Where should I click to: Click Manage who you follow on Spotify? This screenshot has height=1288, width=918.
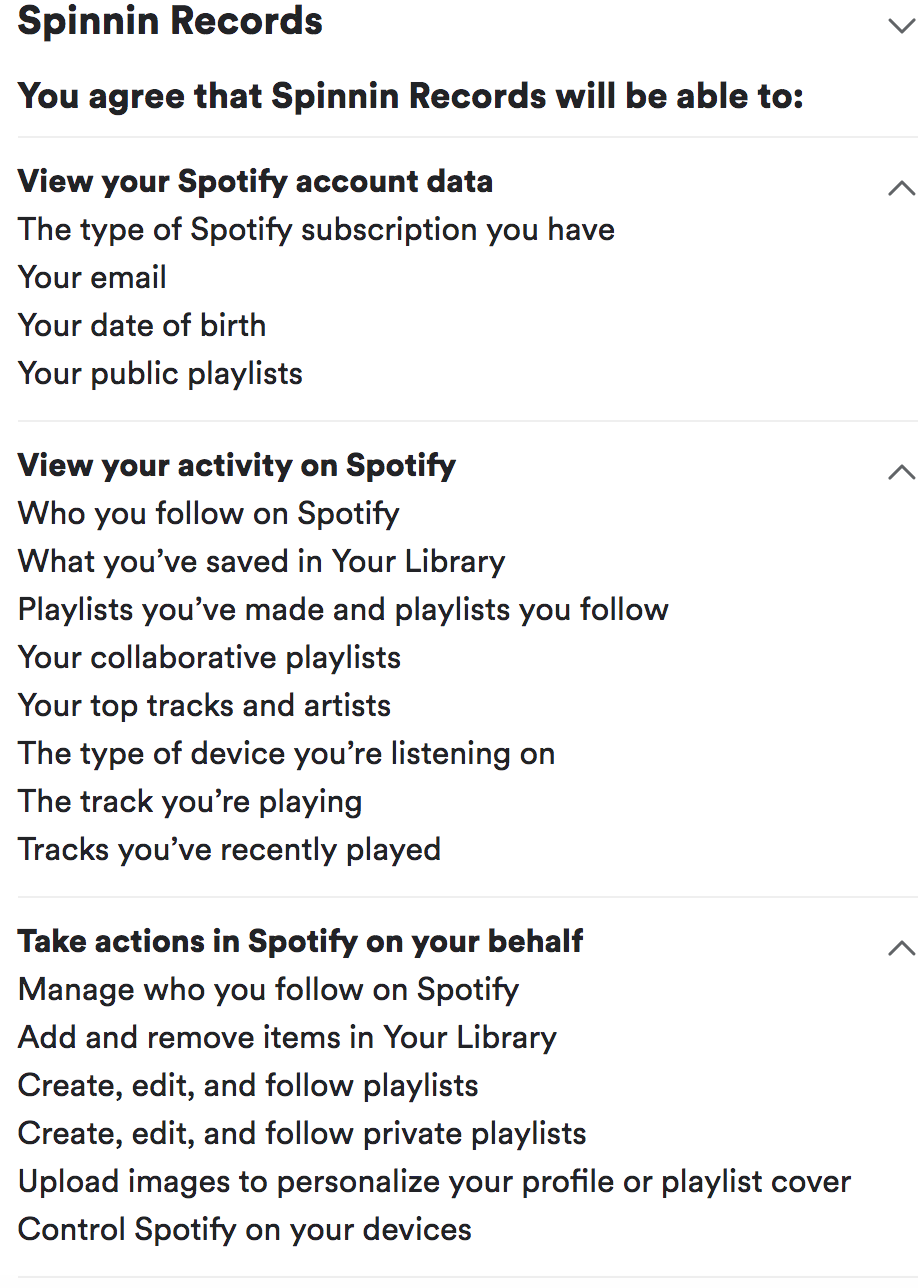[x=268, y=989]
